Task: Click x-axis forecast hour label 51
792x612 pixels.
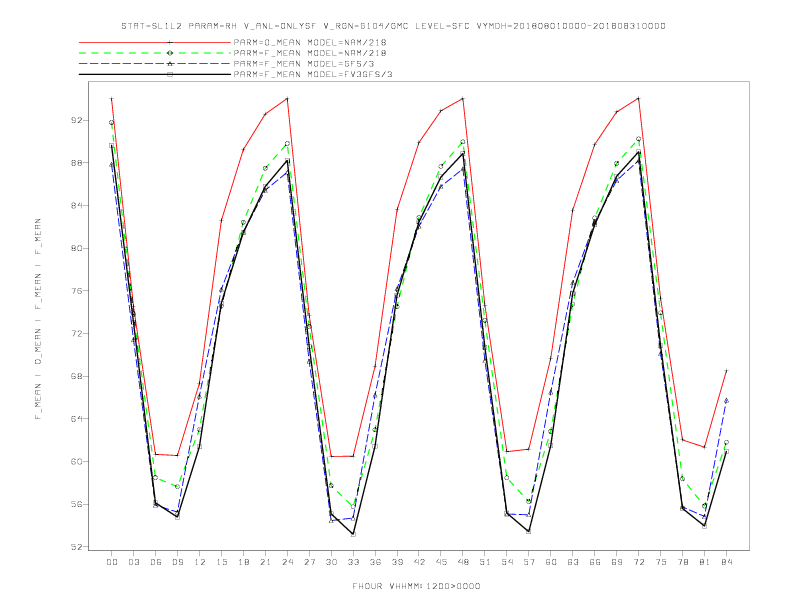Action: tap(485, 562)
